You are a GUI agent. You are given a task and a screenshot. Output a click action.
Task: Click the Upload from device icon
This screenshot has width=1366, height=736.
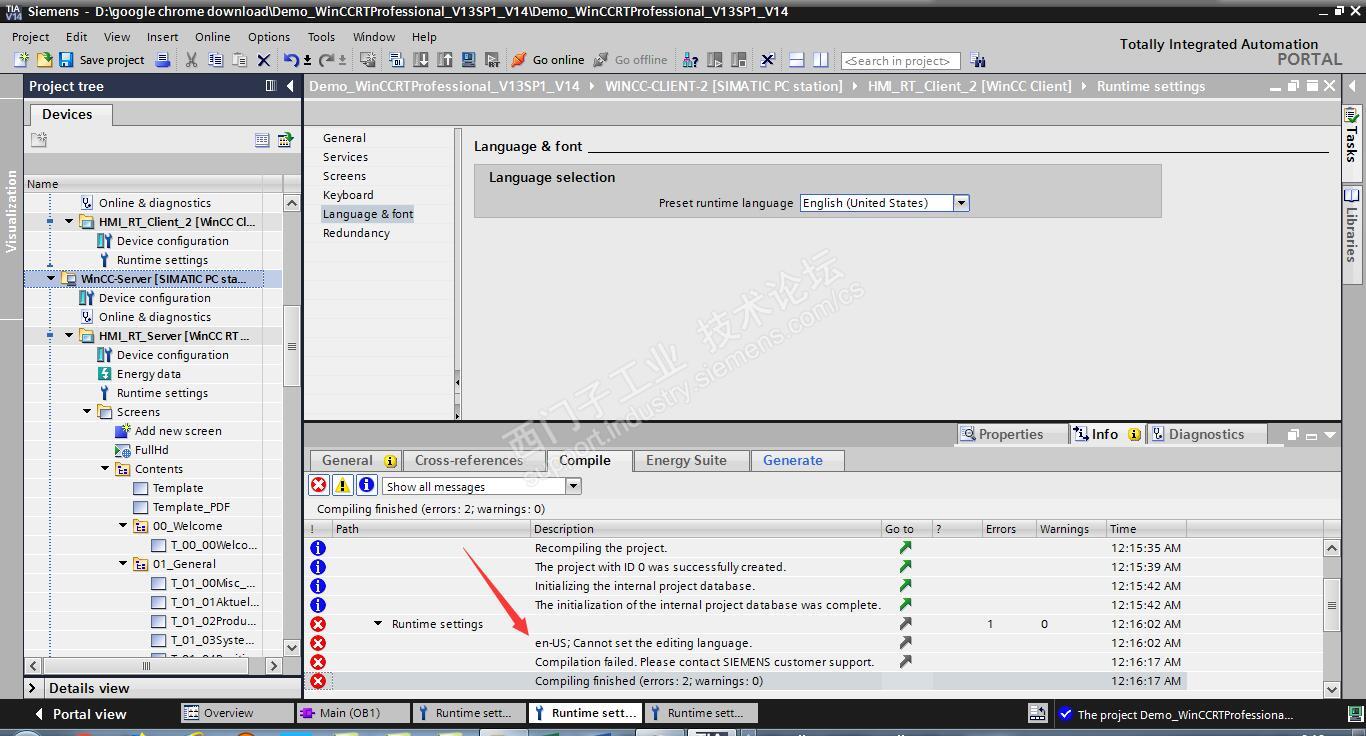point(444,60)
